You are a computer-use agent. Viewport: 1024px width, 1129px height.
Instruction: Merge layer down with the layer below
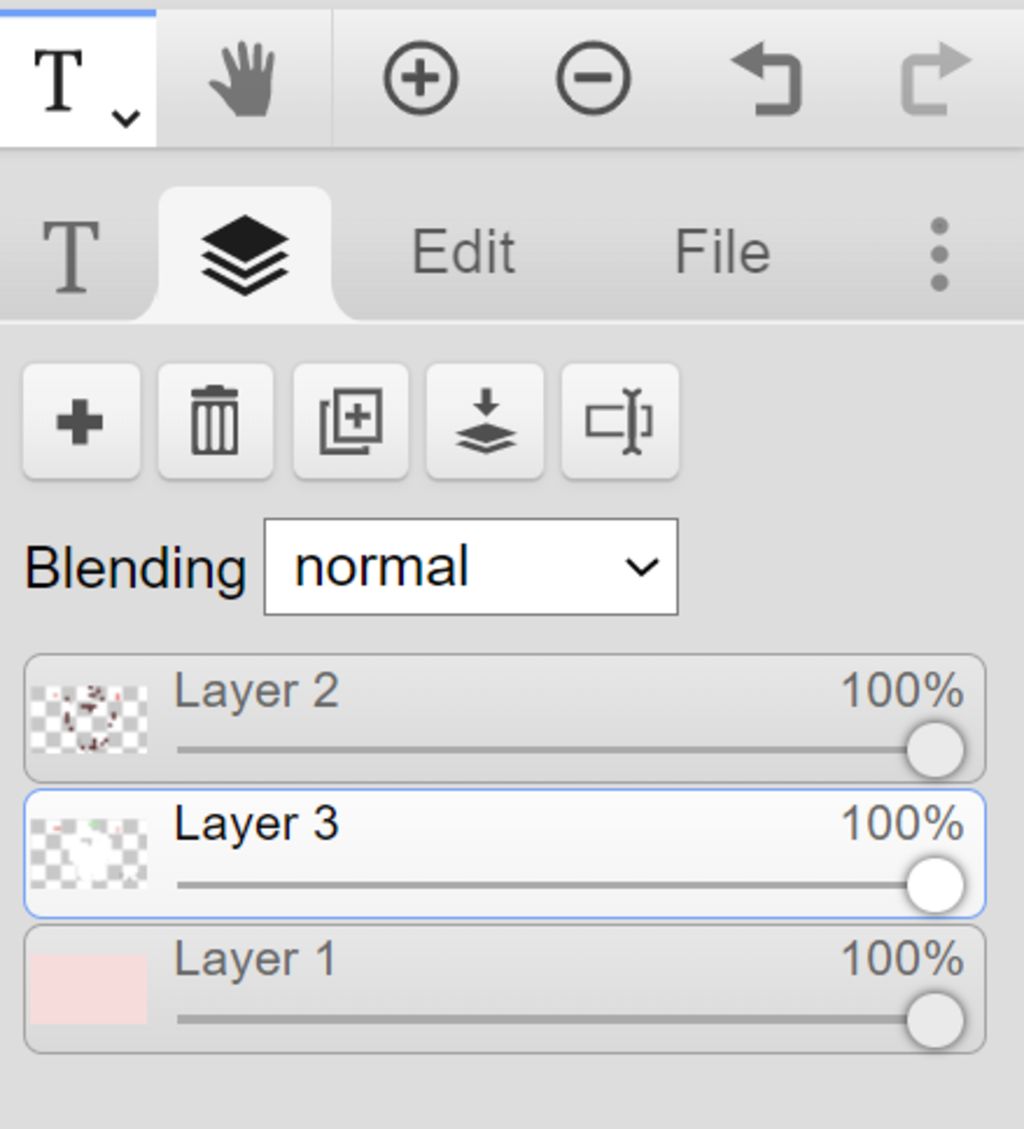pyautogui.click(x=485, y=421)
